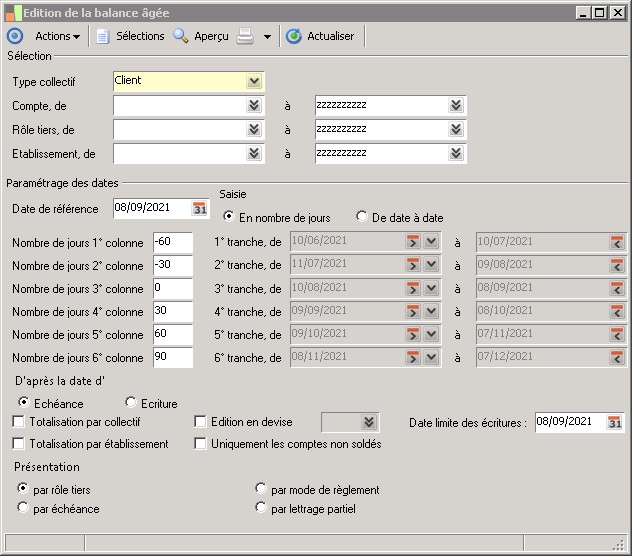Click the Nombre de jours 1° colonne field

pos(172,241)
